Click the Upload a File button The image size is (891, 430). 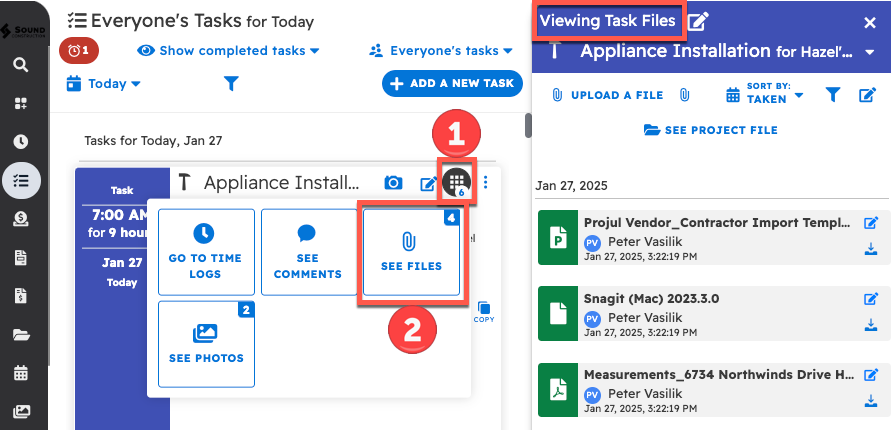point(607,95)
